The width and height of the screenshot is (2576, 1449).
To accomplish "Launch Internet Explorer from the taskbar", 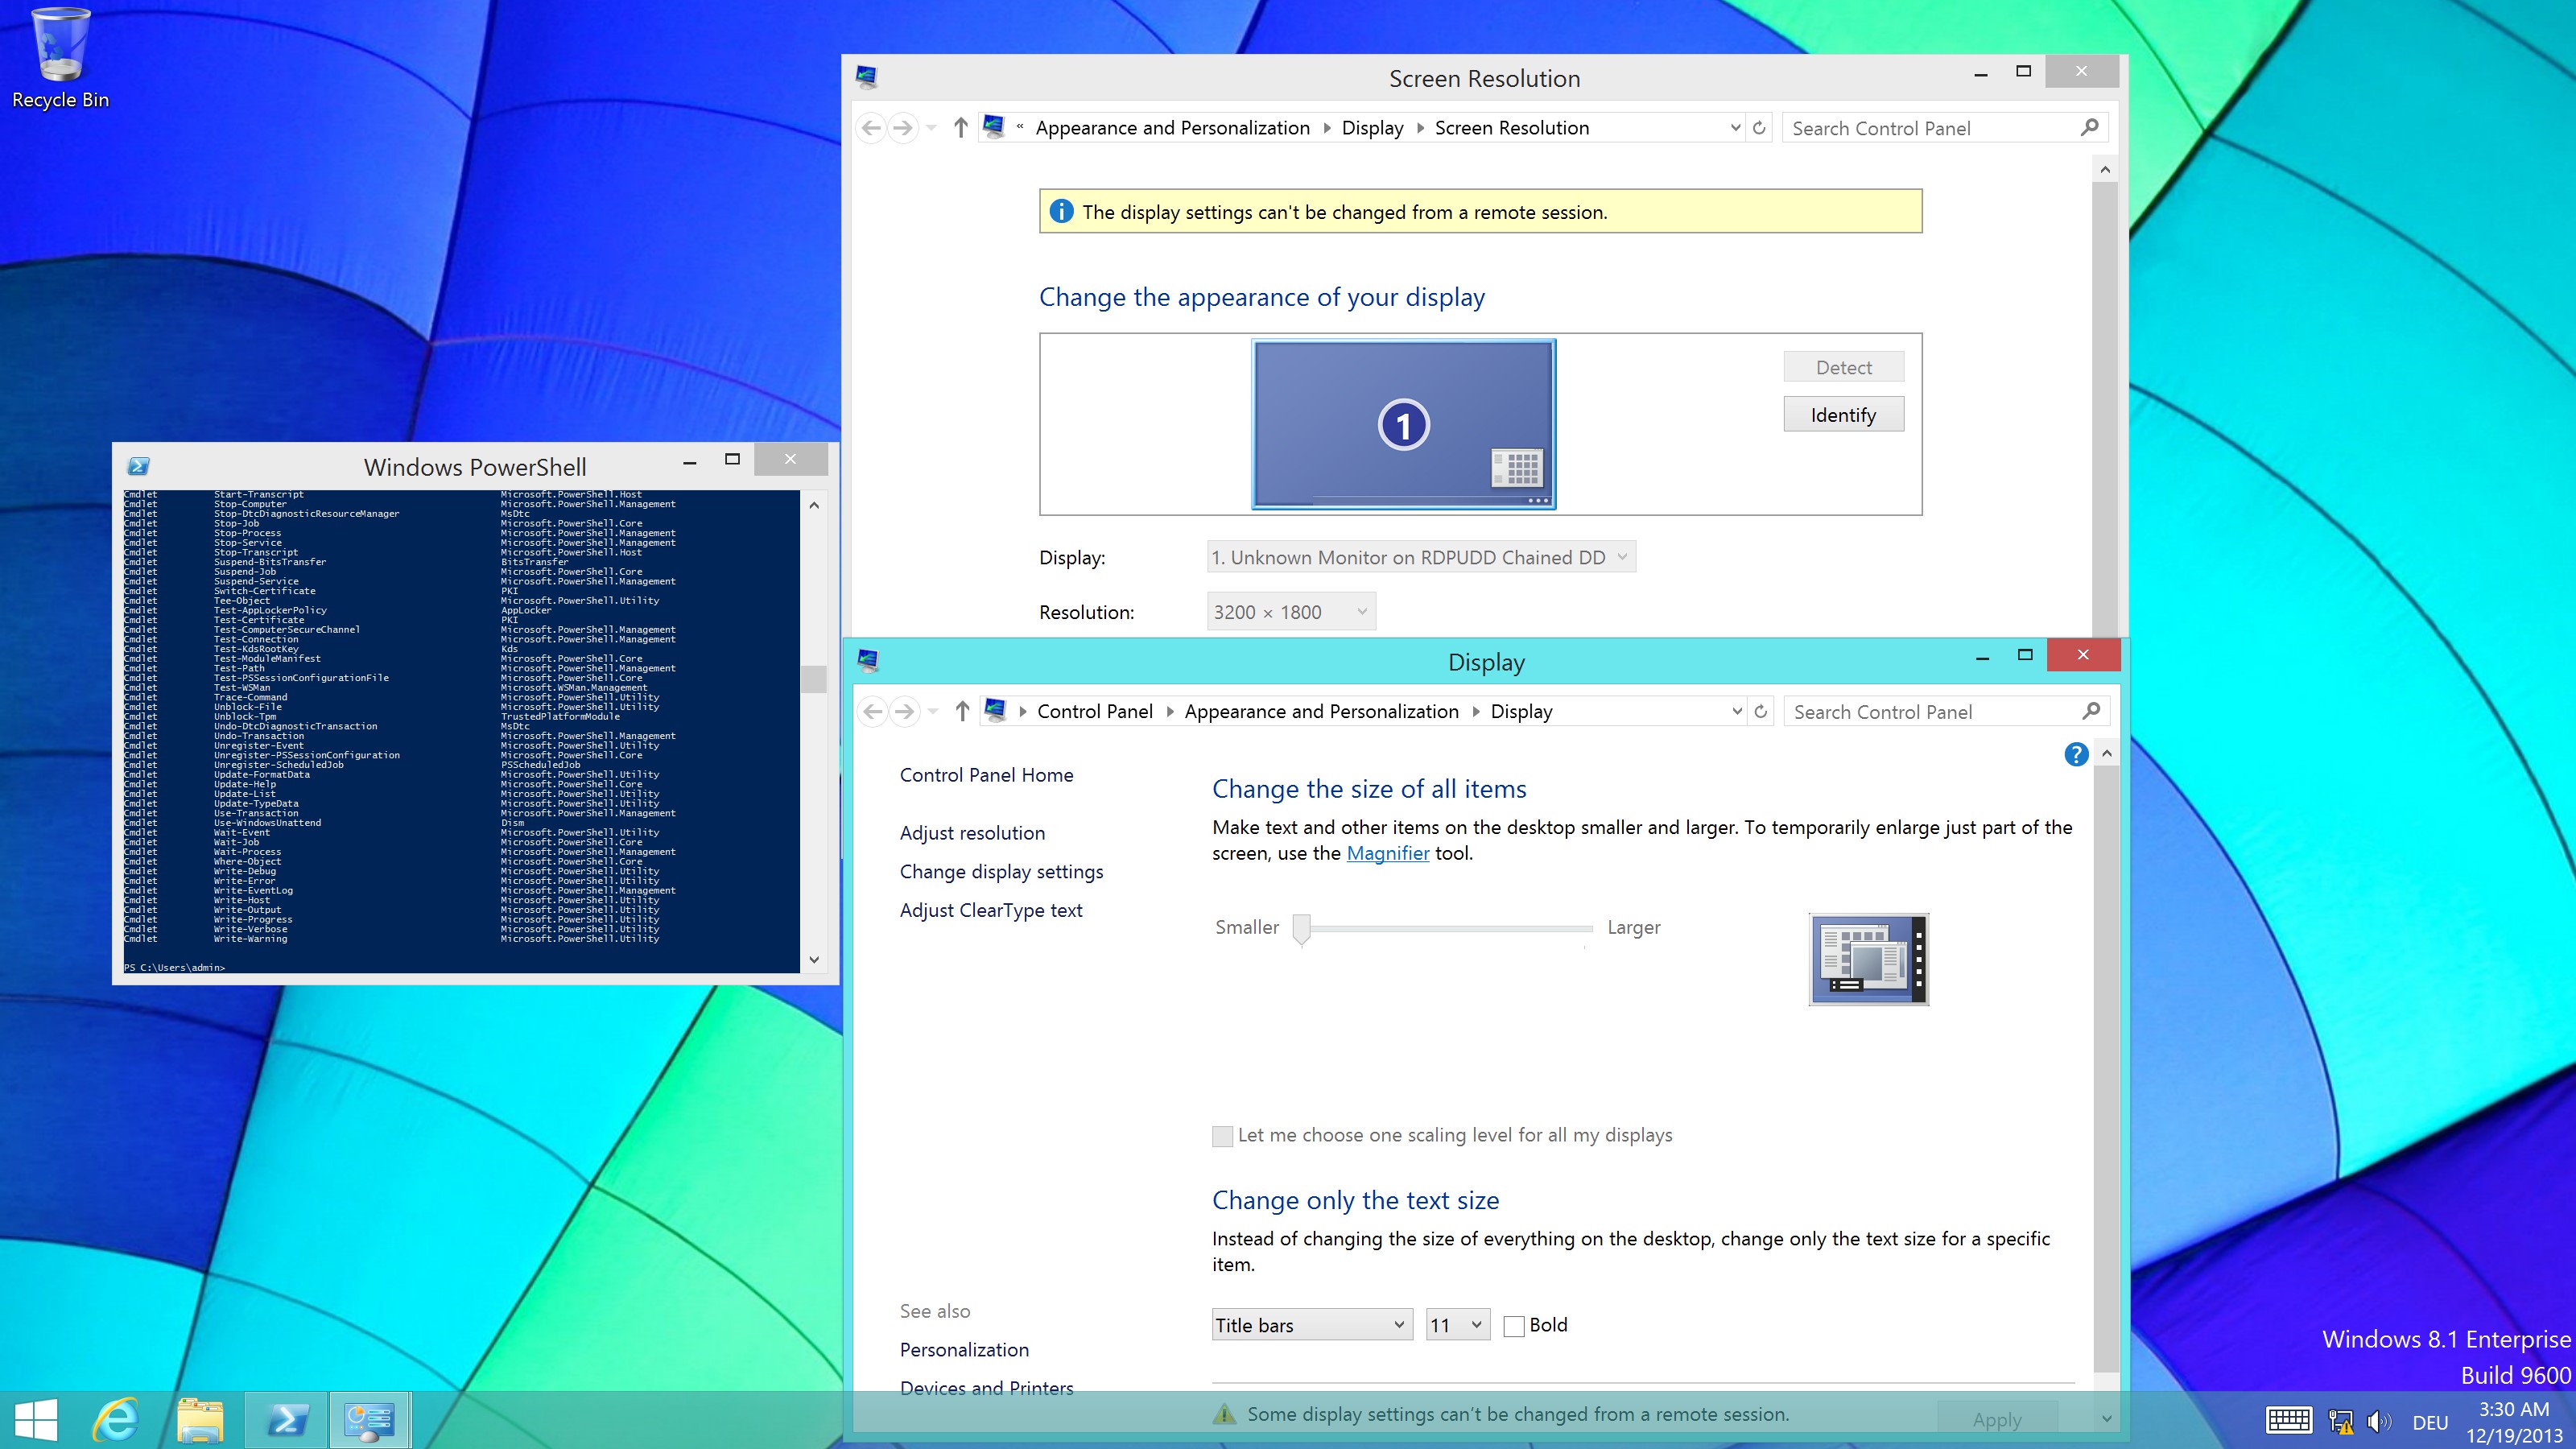I will (116, 1420).
